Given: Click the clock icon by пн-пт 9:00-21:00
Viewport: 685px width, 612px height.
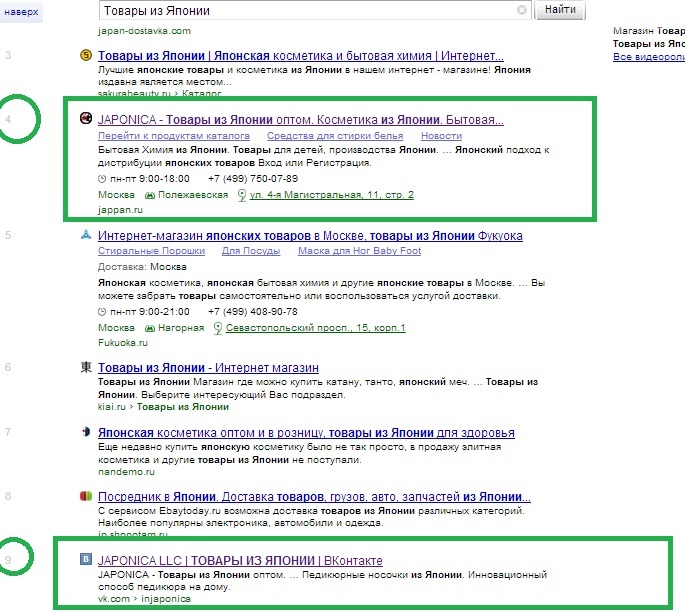Looking at the screenshot, I should 102,312.
